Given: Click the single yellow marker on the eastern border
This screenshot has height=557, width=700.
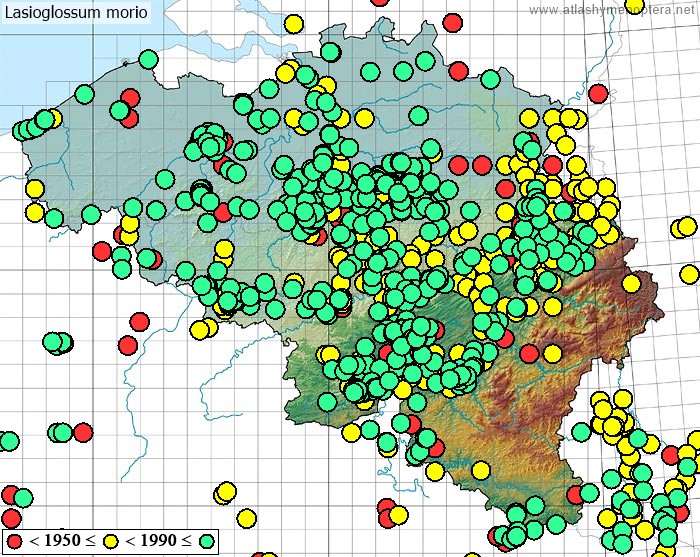Looking at the screenshot, I should tap(631, 283).
